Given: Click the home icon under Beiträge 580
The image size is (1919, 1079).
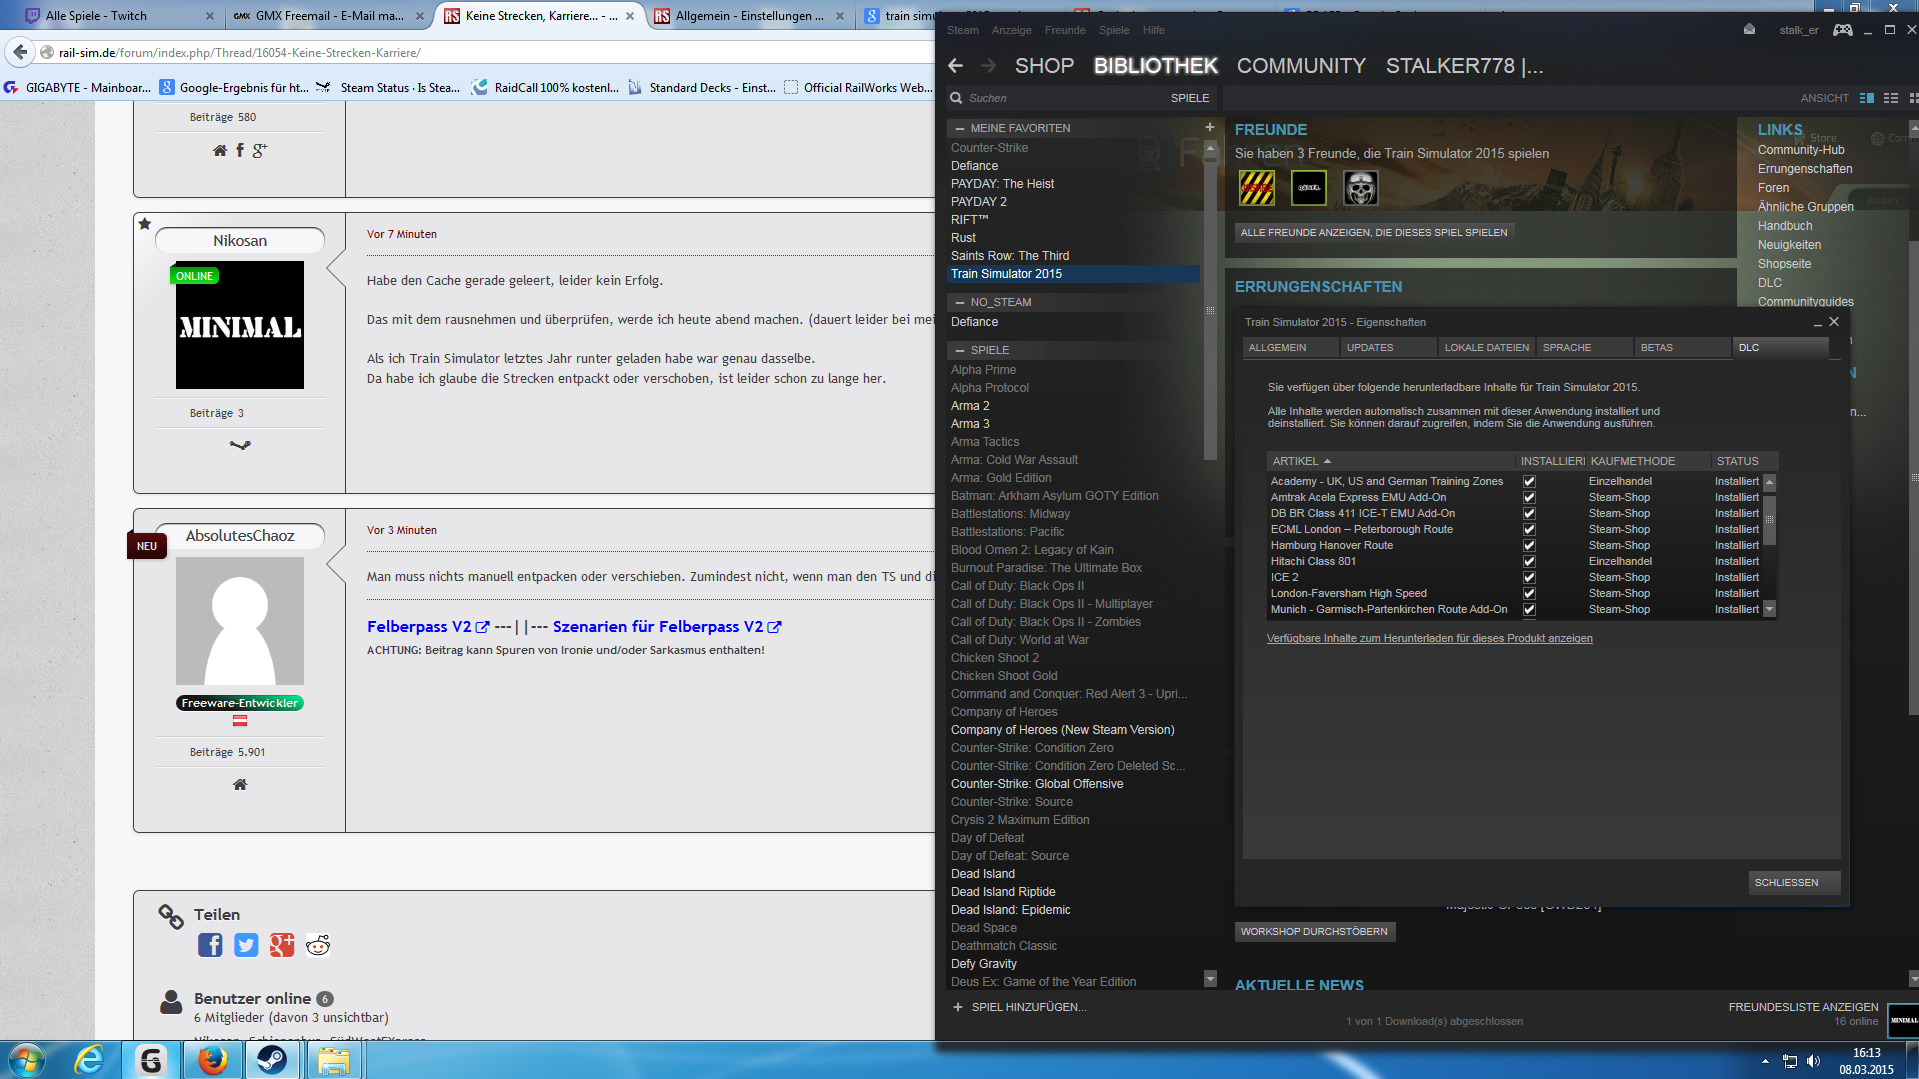Looking at the screenshot, I should point(220,150).
